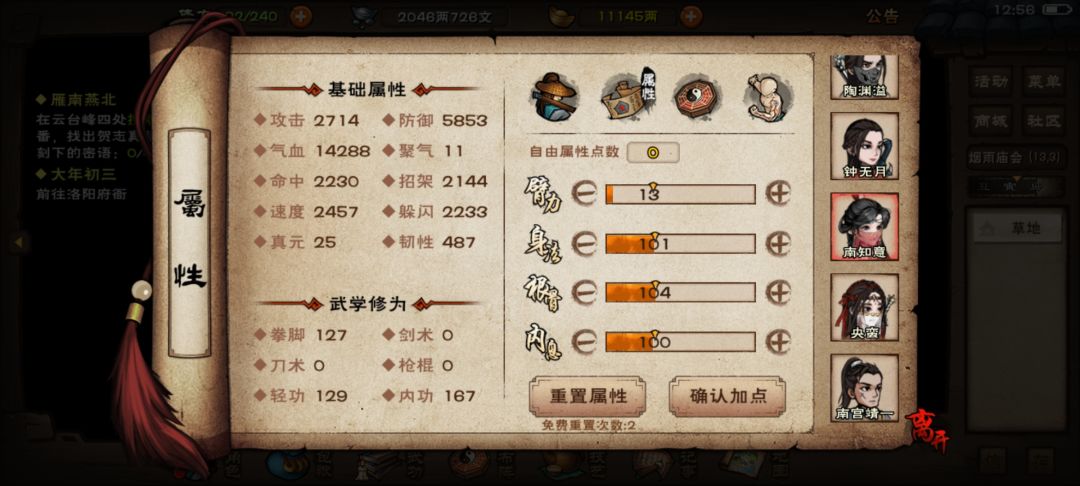Click 确认加点 confirm button
Image resolution: width=1080 pixels, height=486 pixels.
pyautogui.click(x=727, y=396)
